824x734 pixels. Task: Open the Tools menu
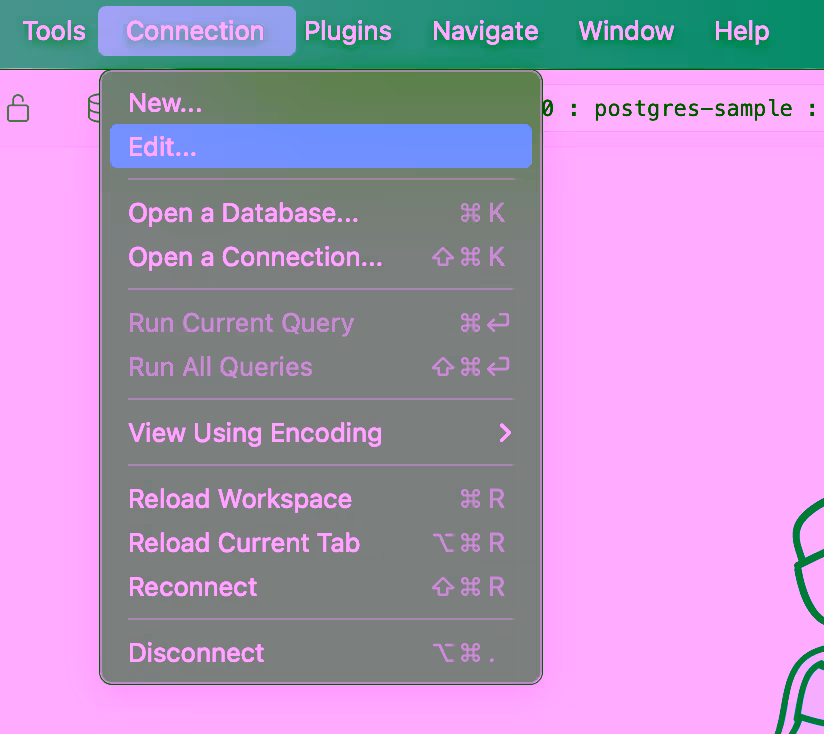pos(54,31)
